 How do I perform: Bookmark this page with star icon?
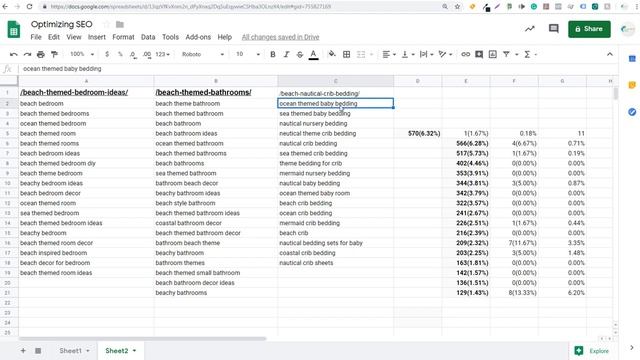click(457, 7)
